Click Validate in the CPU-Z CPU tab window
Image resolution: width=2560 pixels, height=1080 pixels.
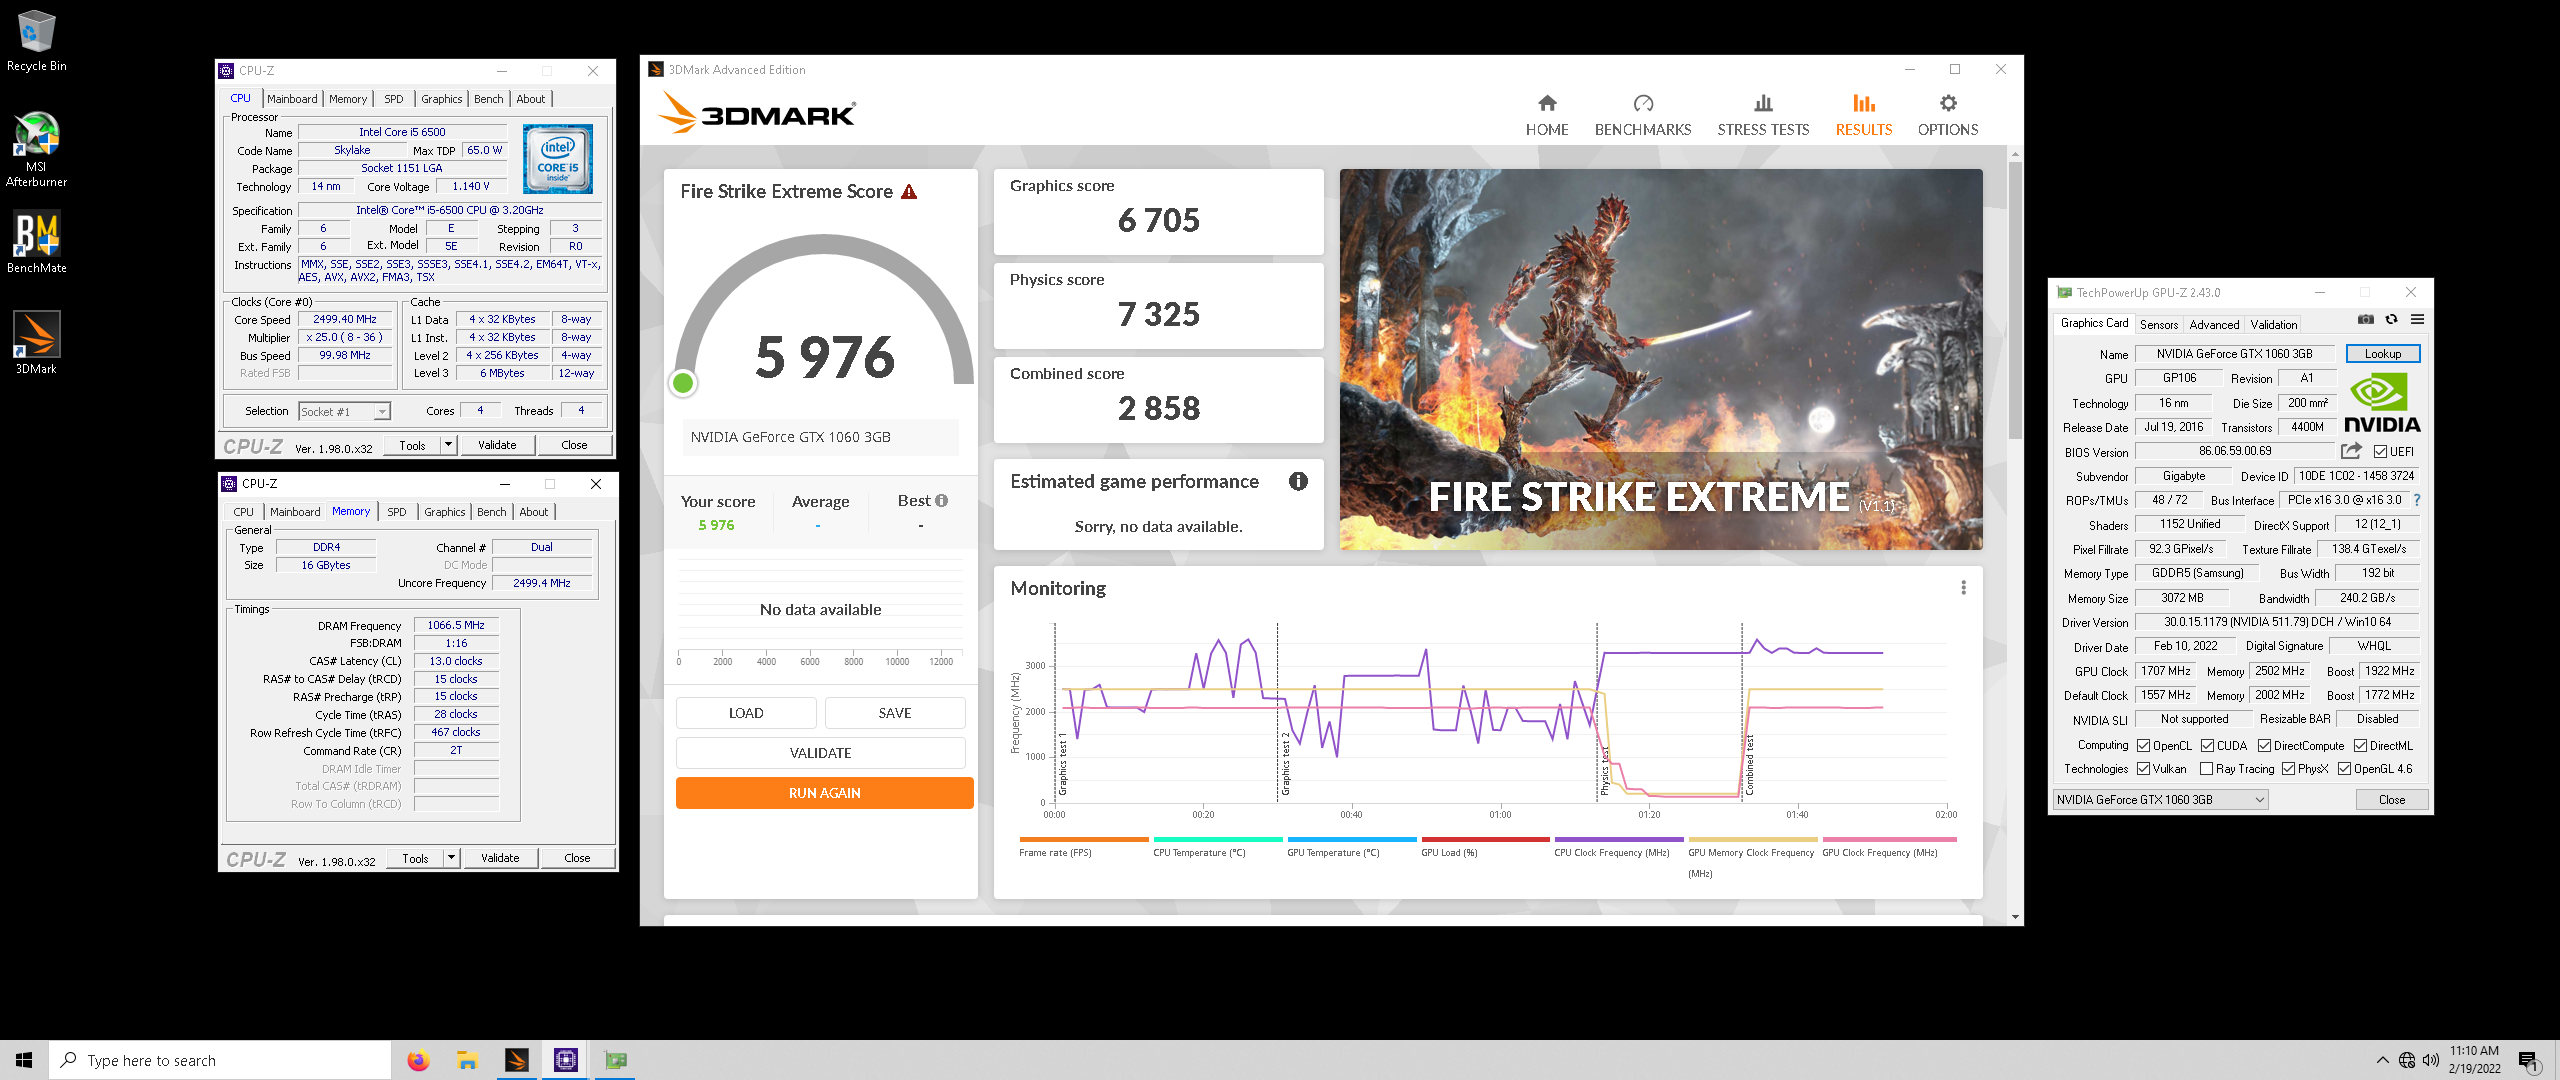pos(497,445)
